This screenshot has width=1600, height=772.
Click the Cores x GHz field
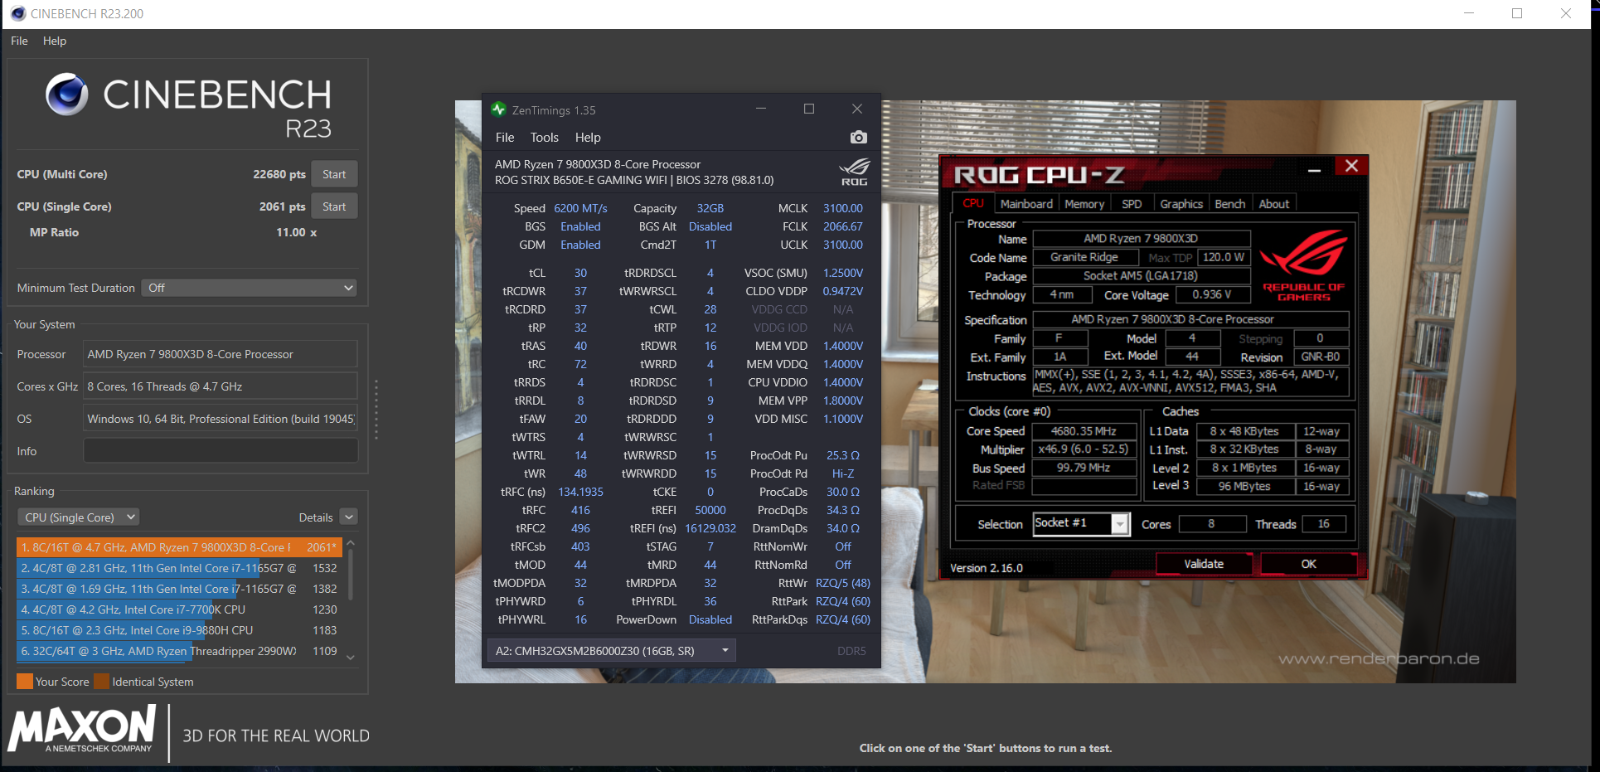pyautogui.click(x=220, y=386)
